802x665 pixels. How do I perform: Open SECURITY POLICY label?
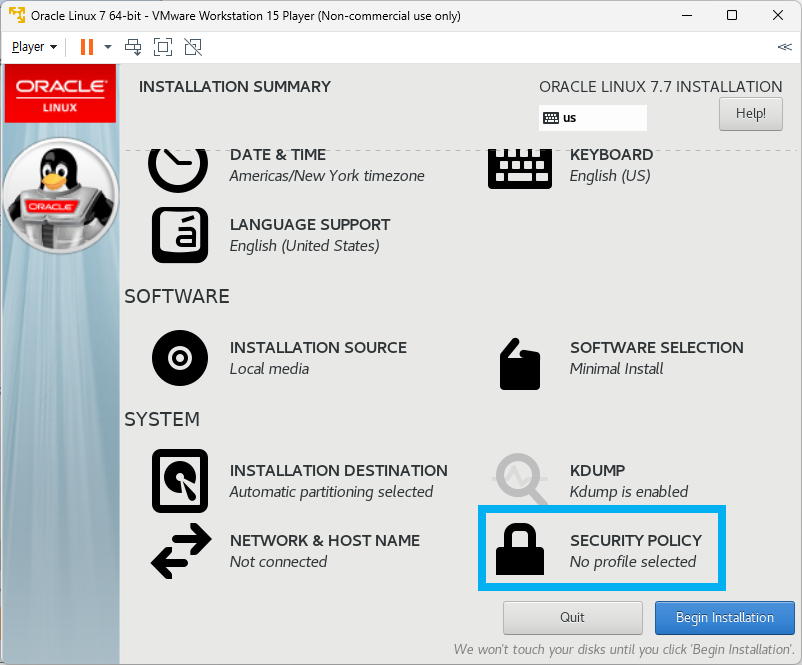636,540
